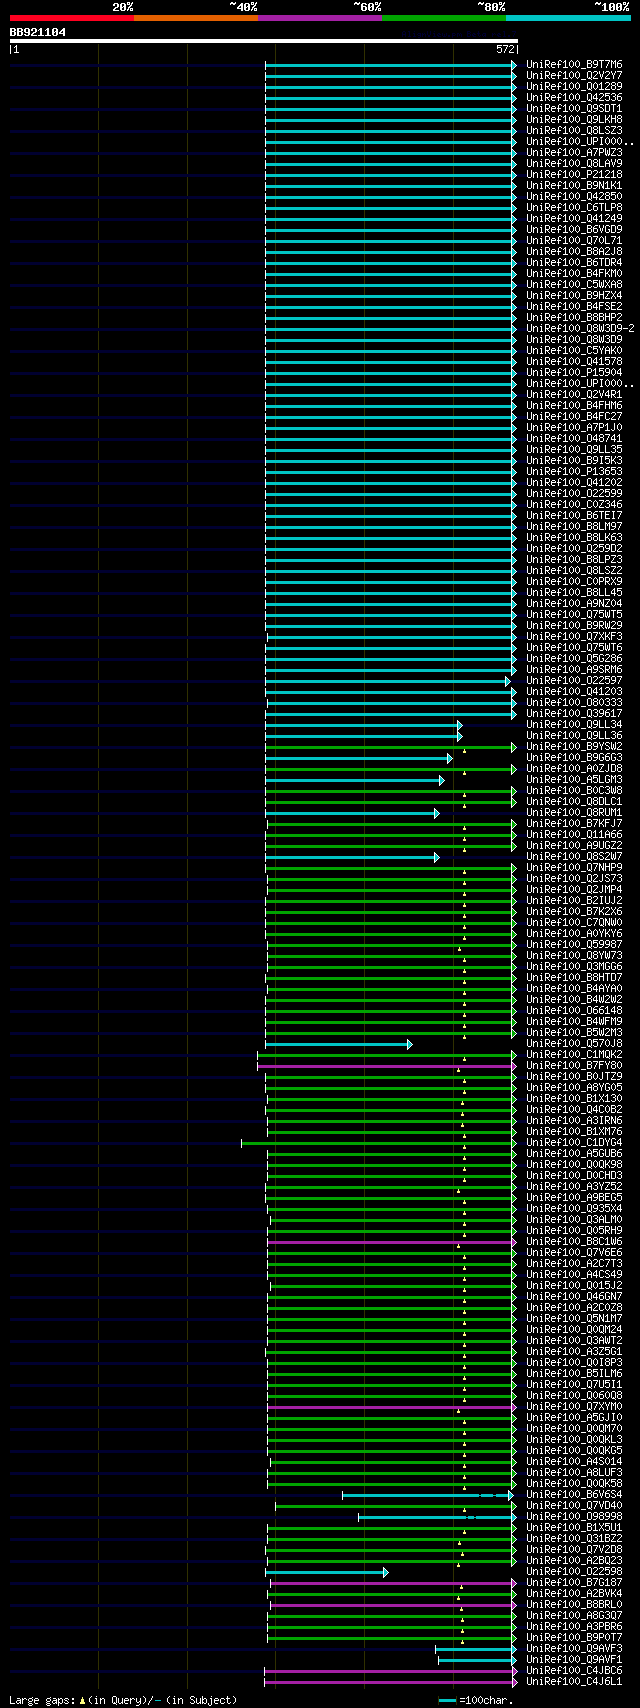The height and width of the screenshot is (1708, 640).
Task: Open hit UniRef100_C1MQK2
Action: (x=574, y=1055)
